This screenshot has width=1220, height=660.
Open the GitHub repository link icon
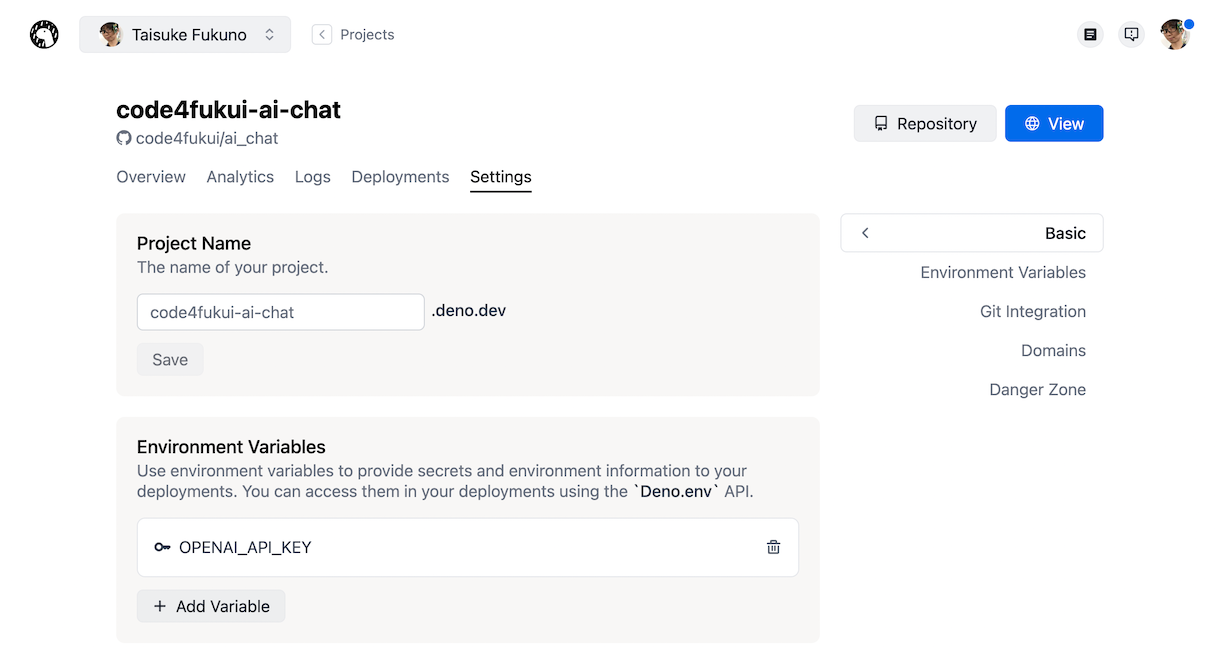[x=122, y=138]
